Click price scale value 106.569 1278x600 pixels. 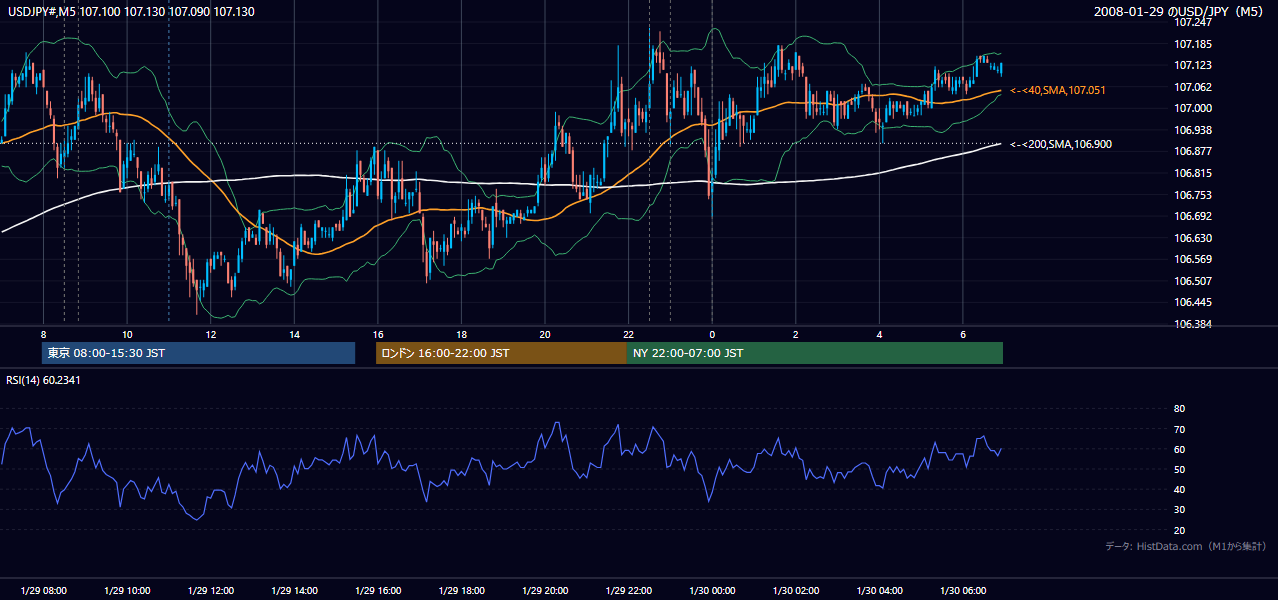point(1192,259)
